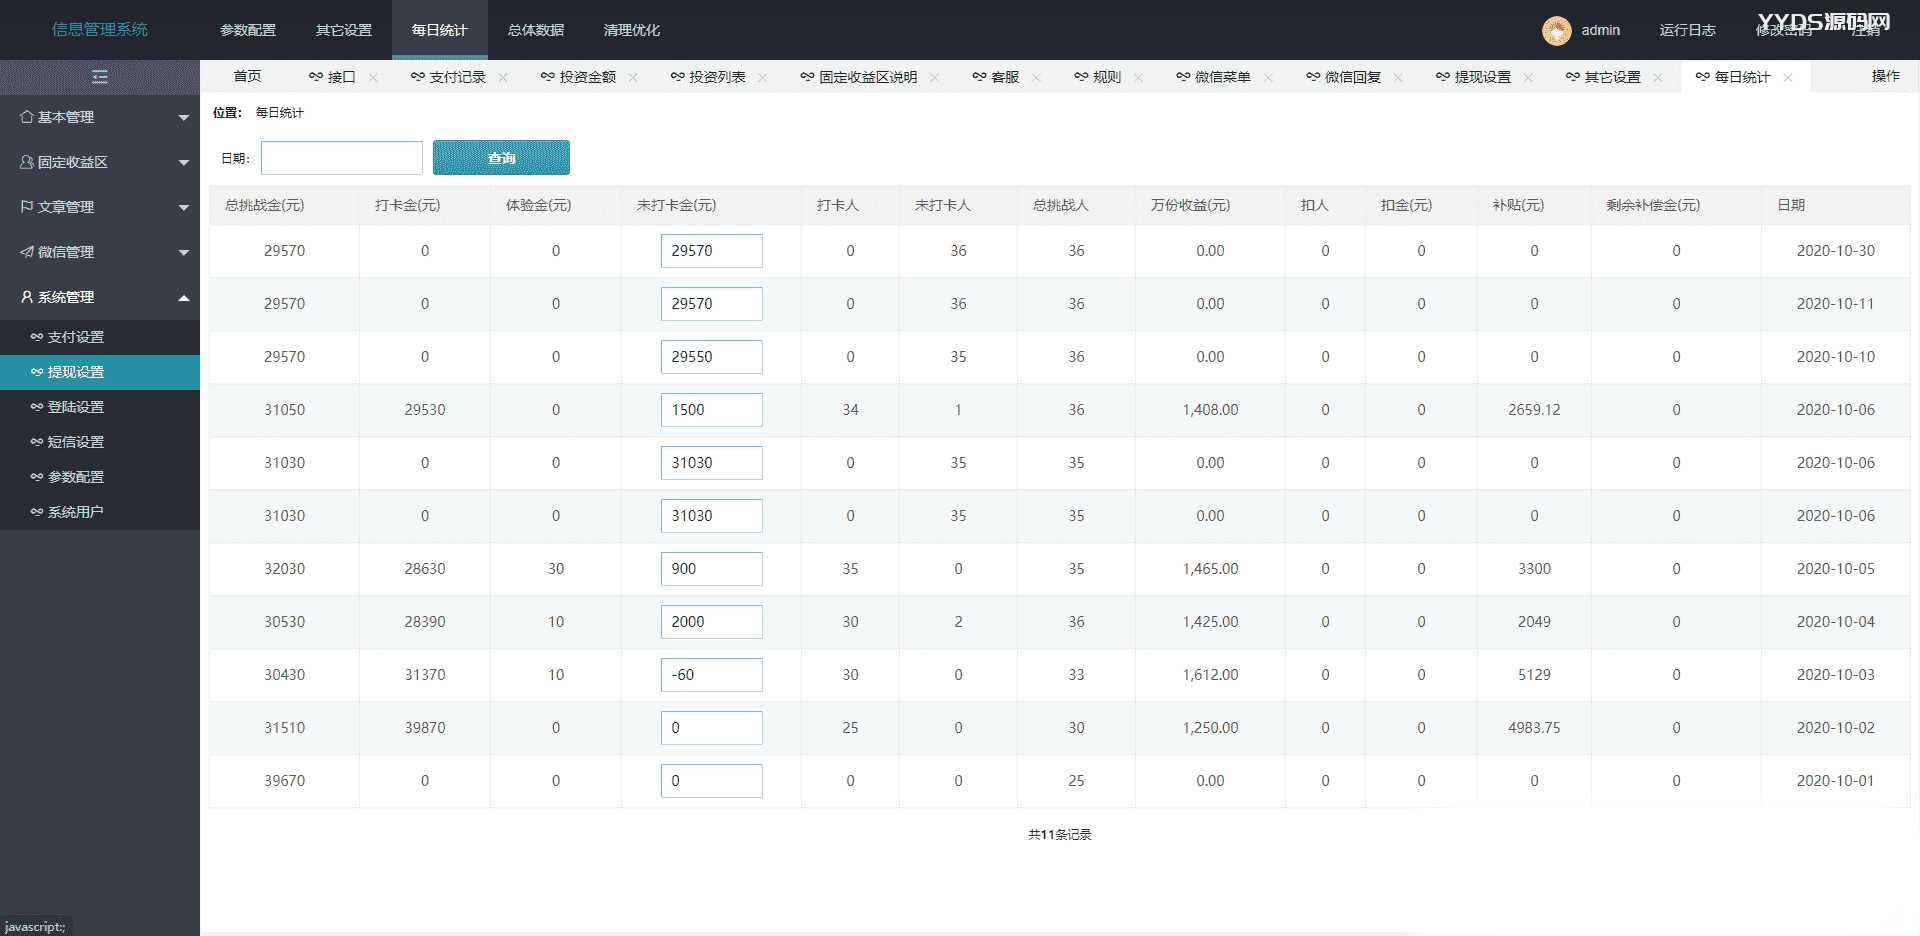Click the admin avatar icon

coord(1556,31)
